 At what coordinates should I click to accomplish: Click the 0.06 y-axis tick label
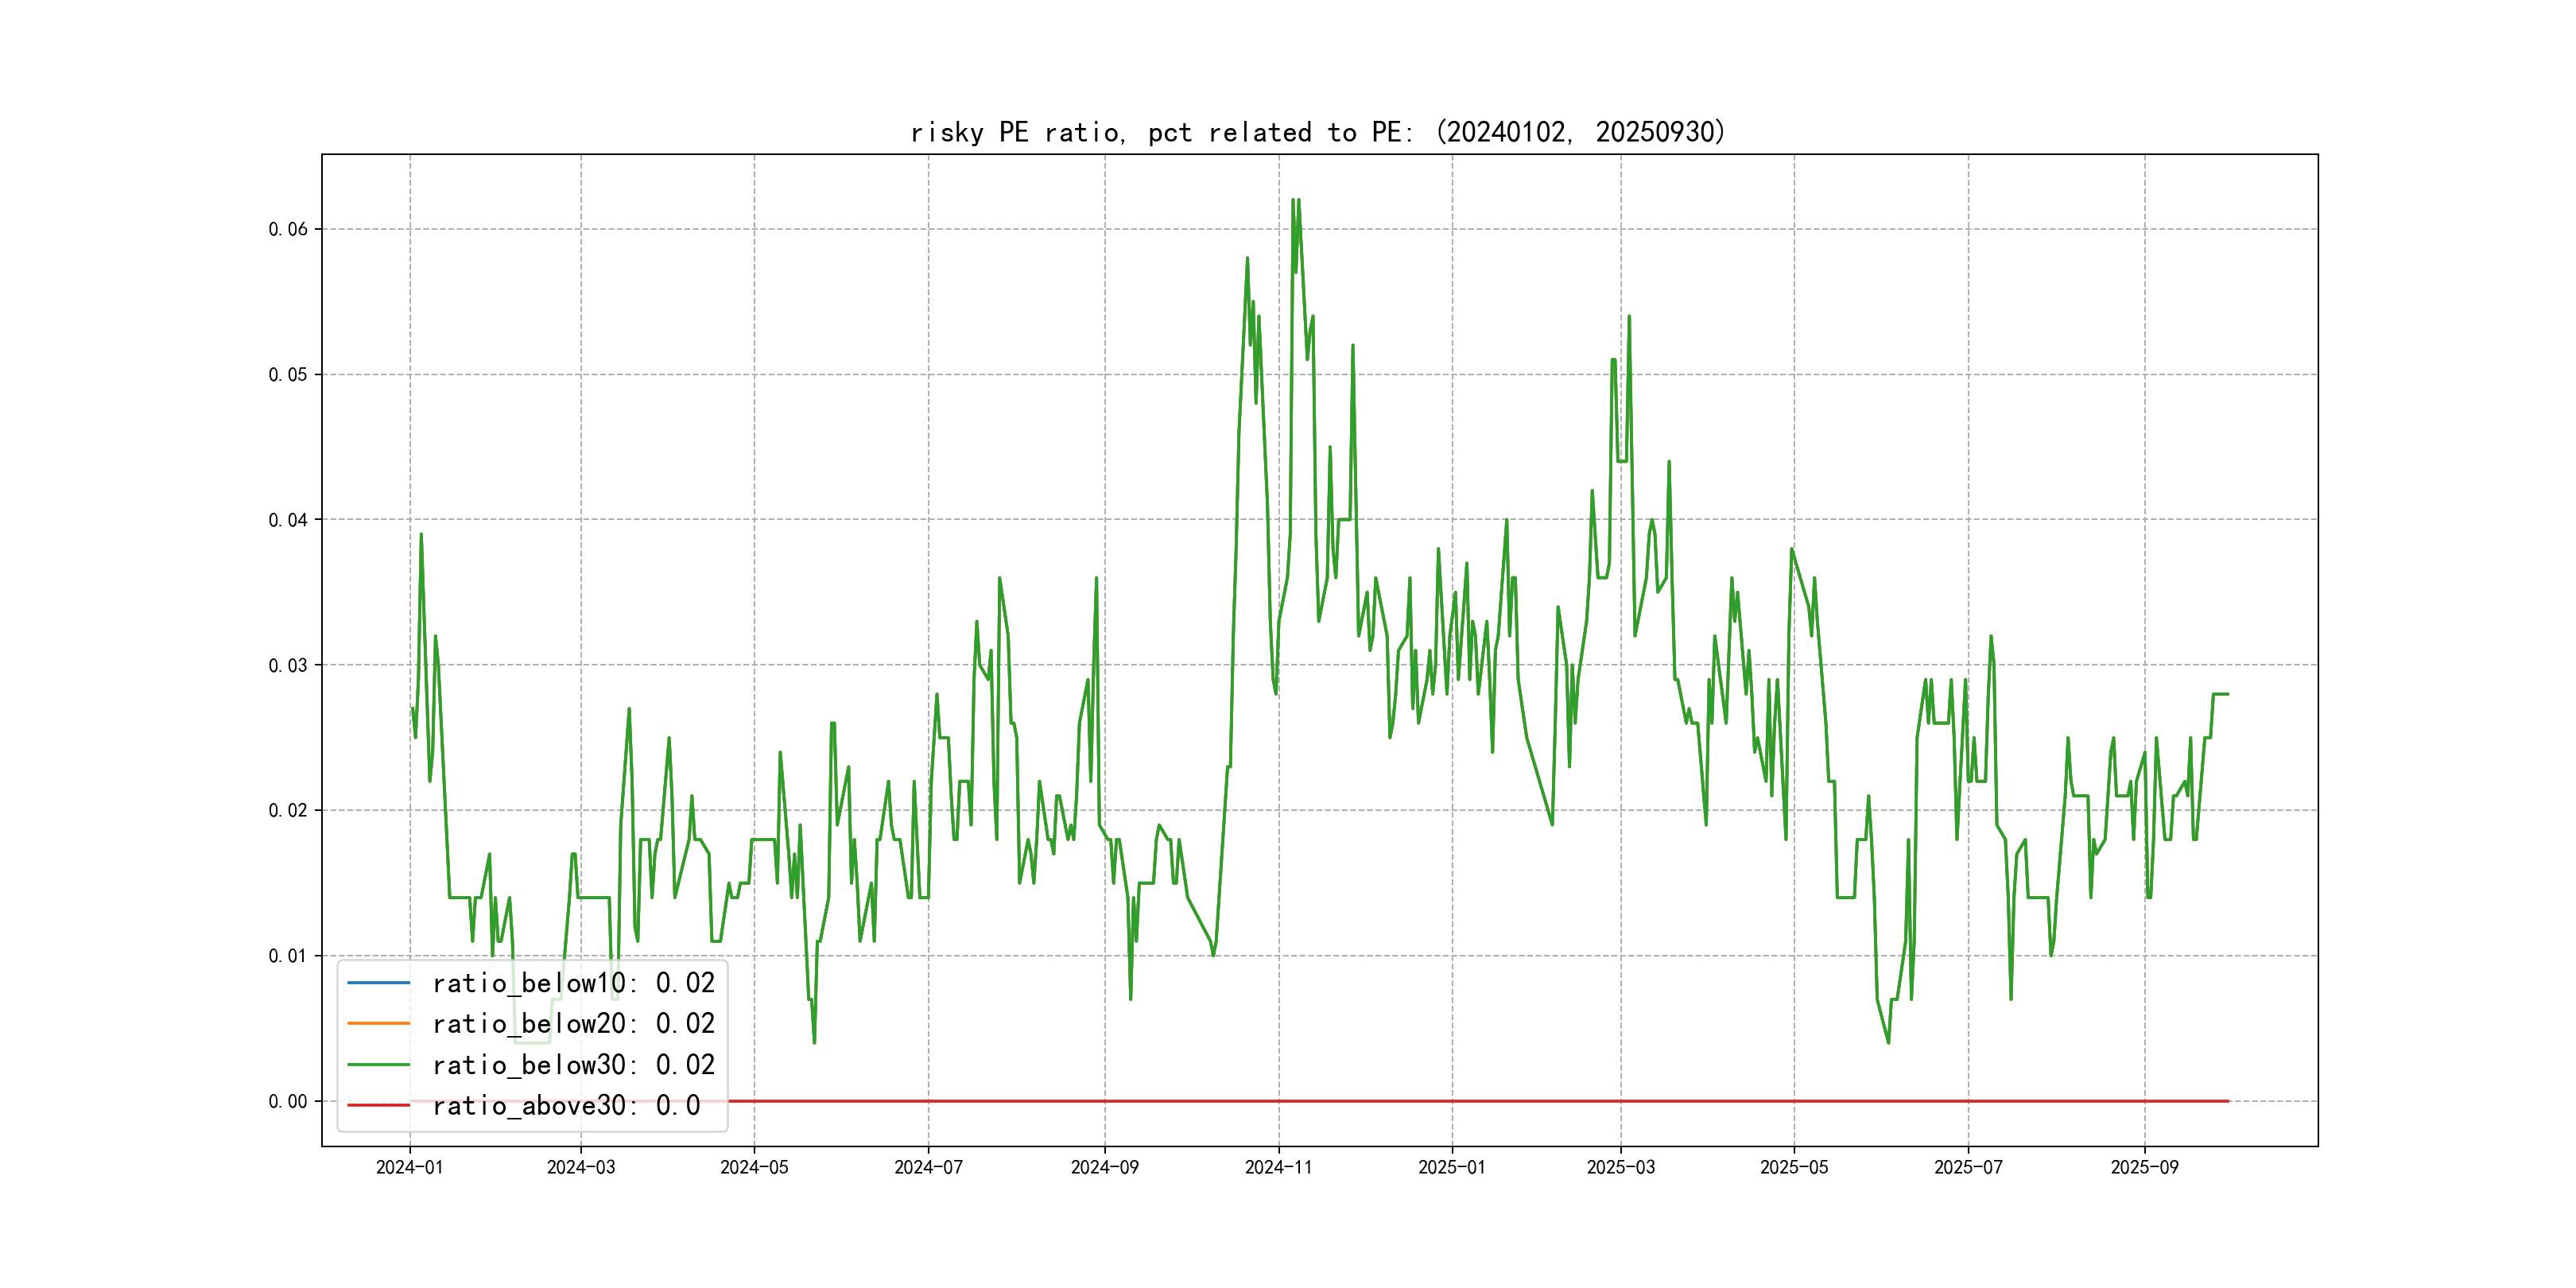[x=288, y=229]
